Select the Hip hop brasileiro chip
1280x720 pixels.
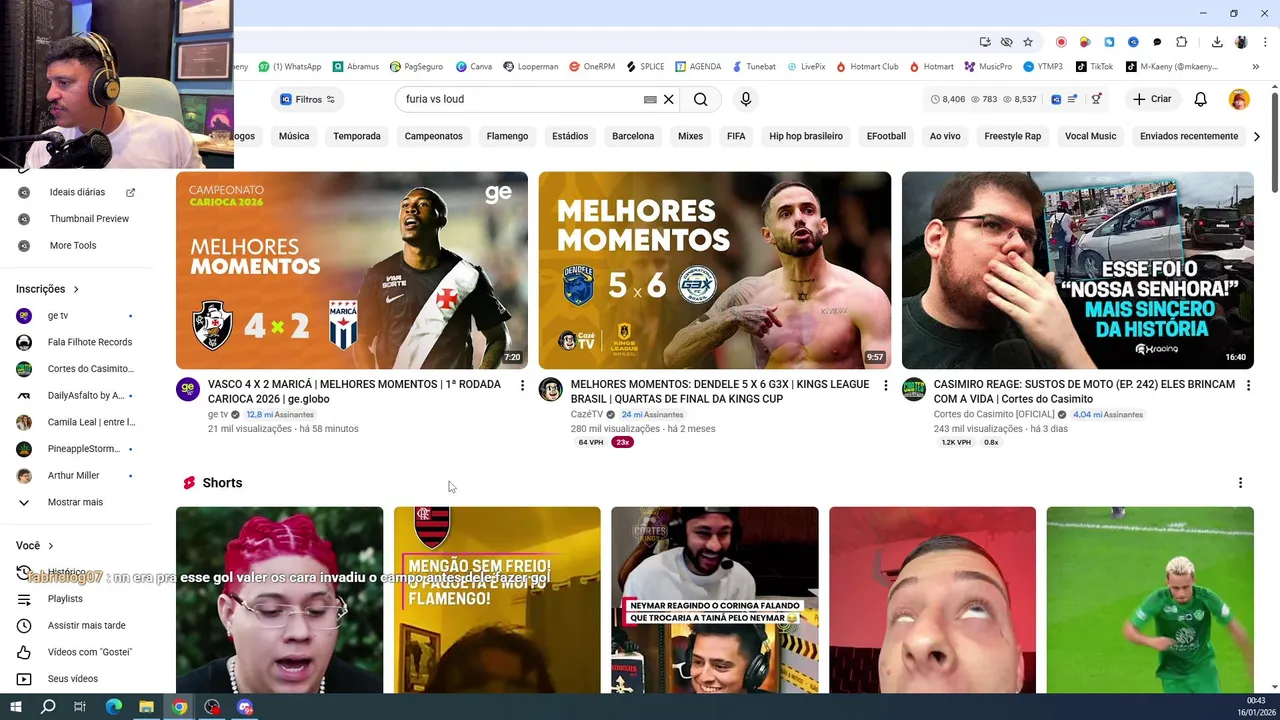(x=806, y=136)
